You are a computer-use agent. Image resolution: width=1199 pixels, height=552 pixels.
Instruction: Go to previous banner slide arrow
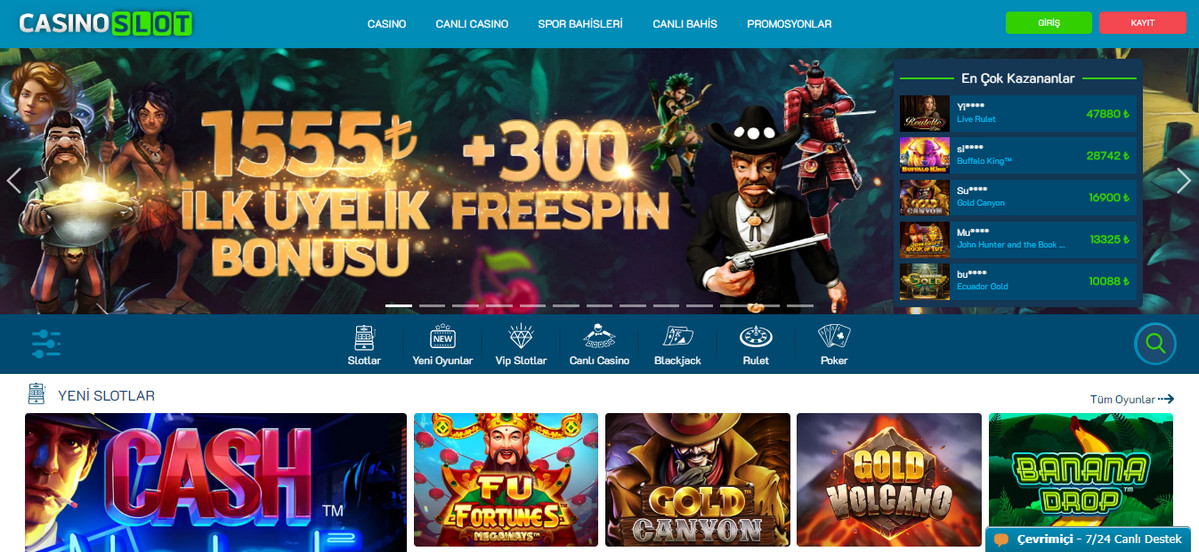click(x=14, y=180)
